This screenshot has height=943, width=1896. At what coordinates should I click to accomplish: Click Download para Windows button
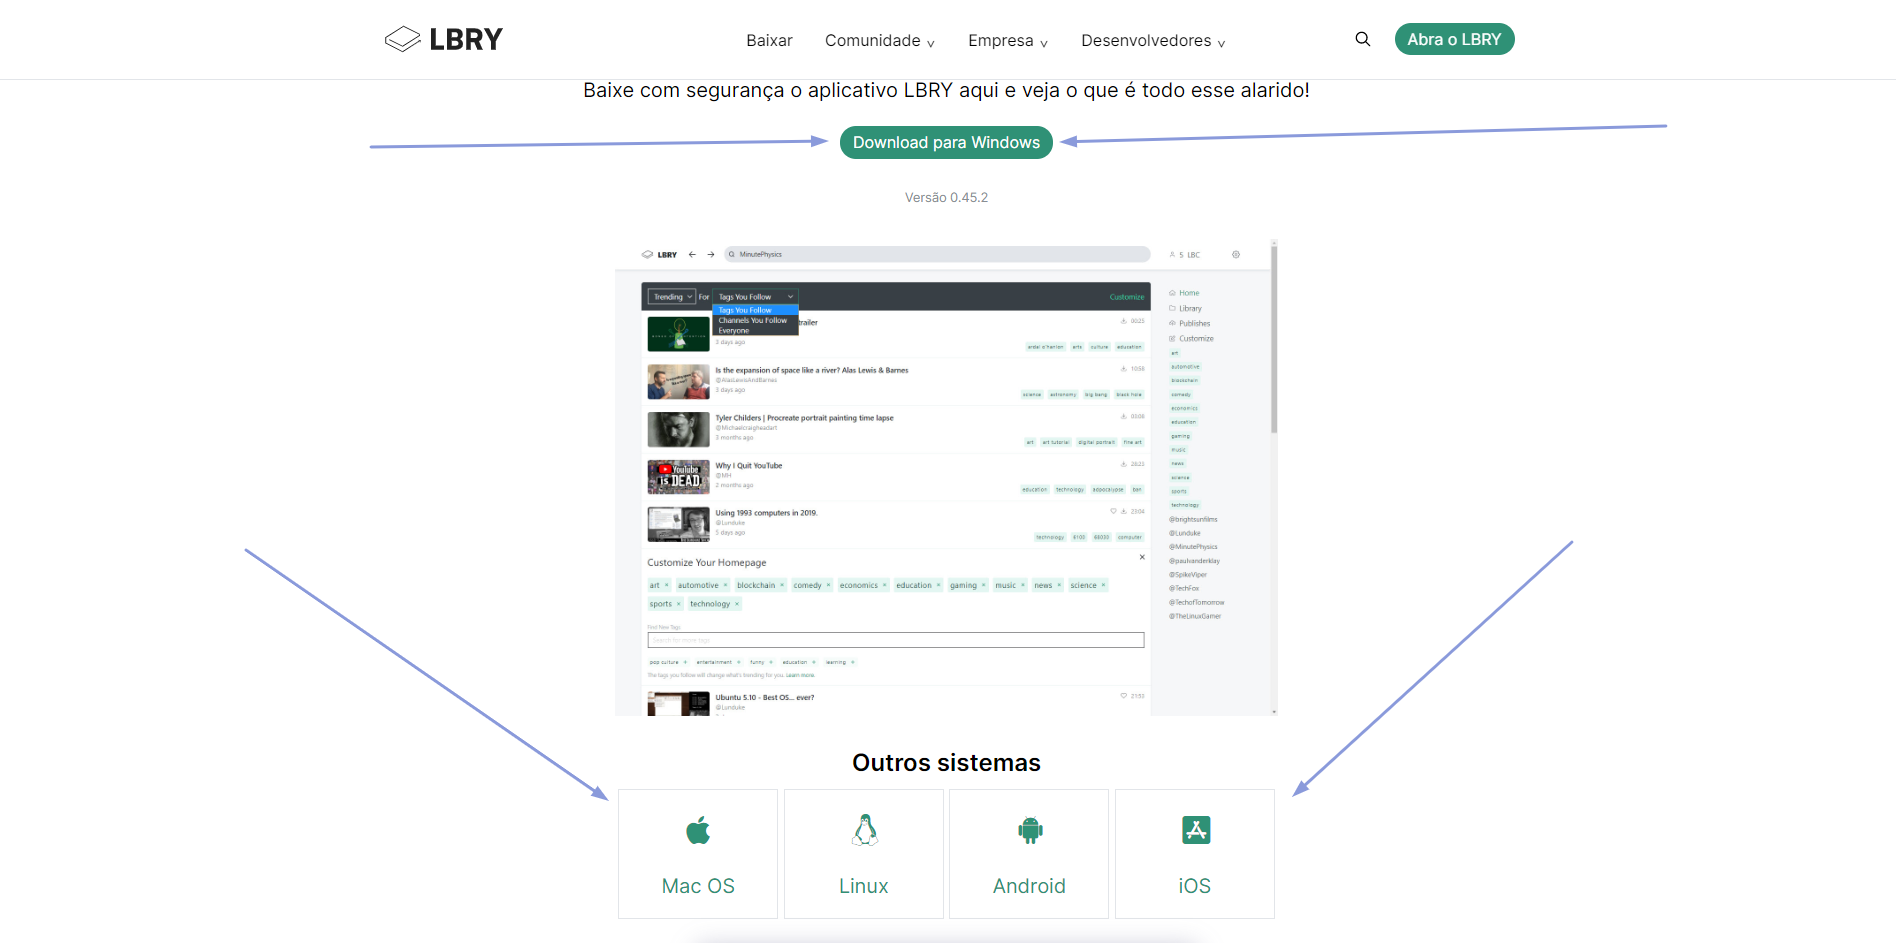click(946, 142)
